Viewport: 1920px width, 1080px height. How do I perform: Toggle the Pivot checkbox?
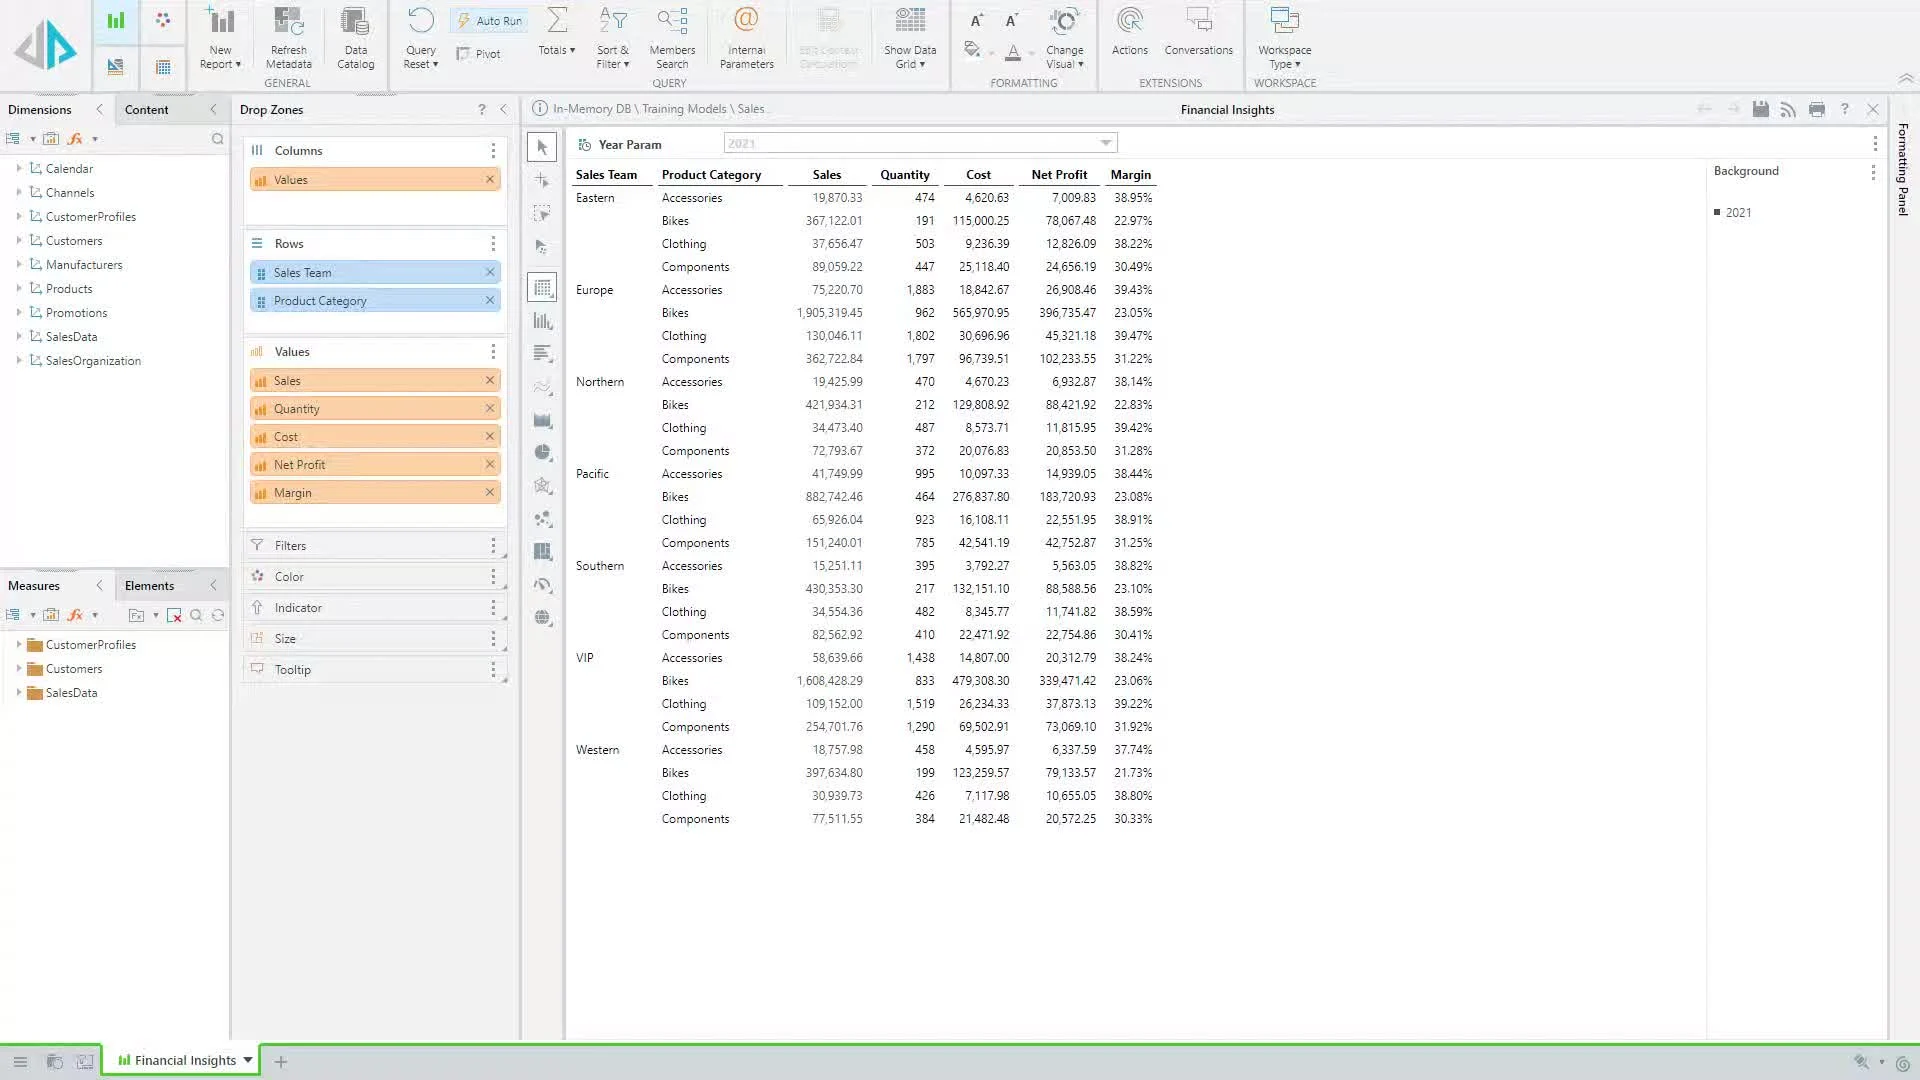tap(464, 54)
